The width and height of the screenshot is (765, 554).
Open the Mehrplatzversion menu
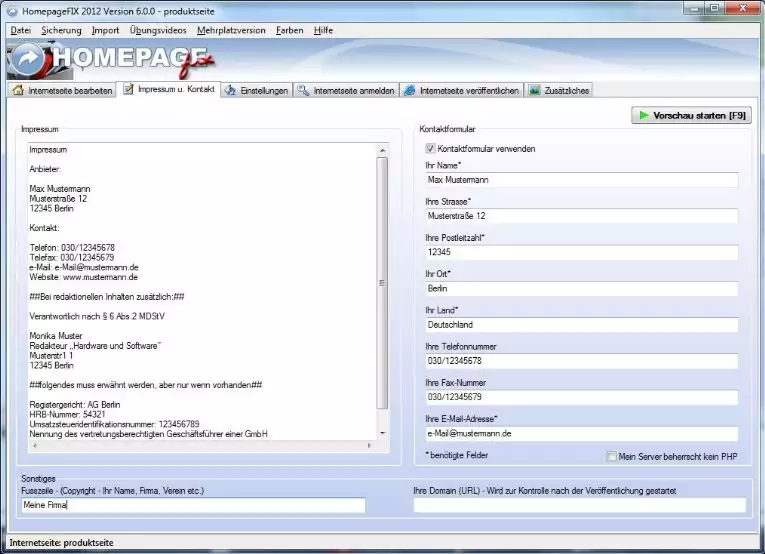231,30
